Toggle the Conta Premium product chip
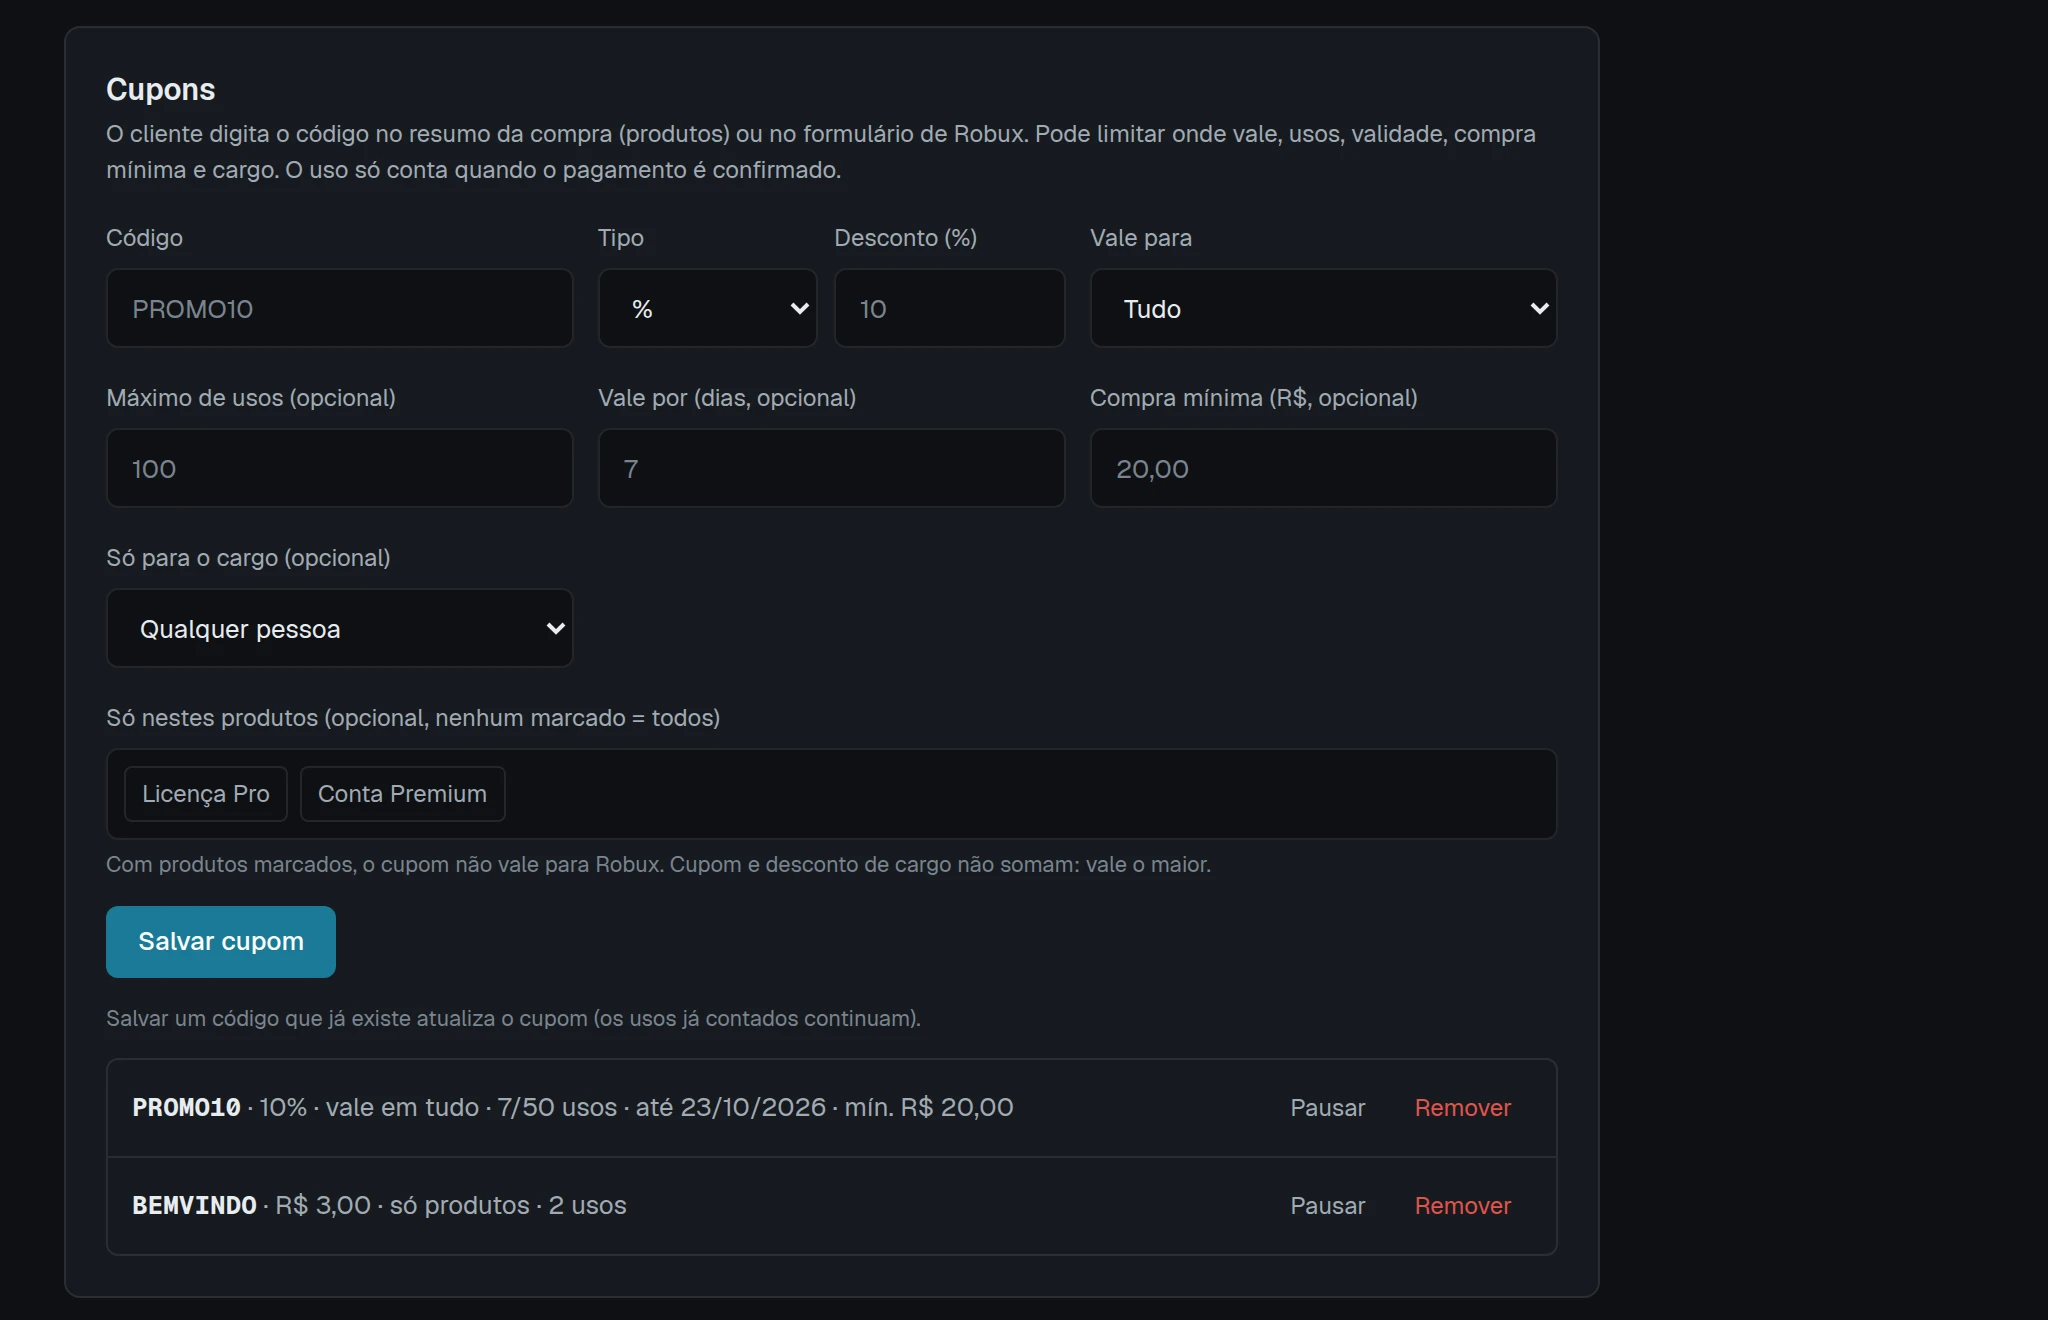The height and width of the screenshot is (1320, 2048). [402, 794]
